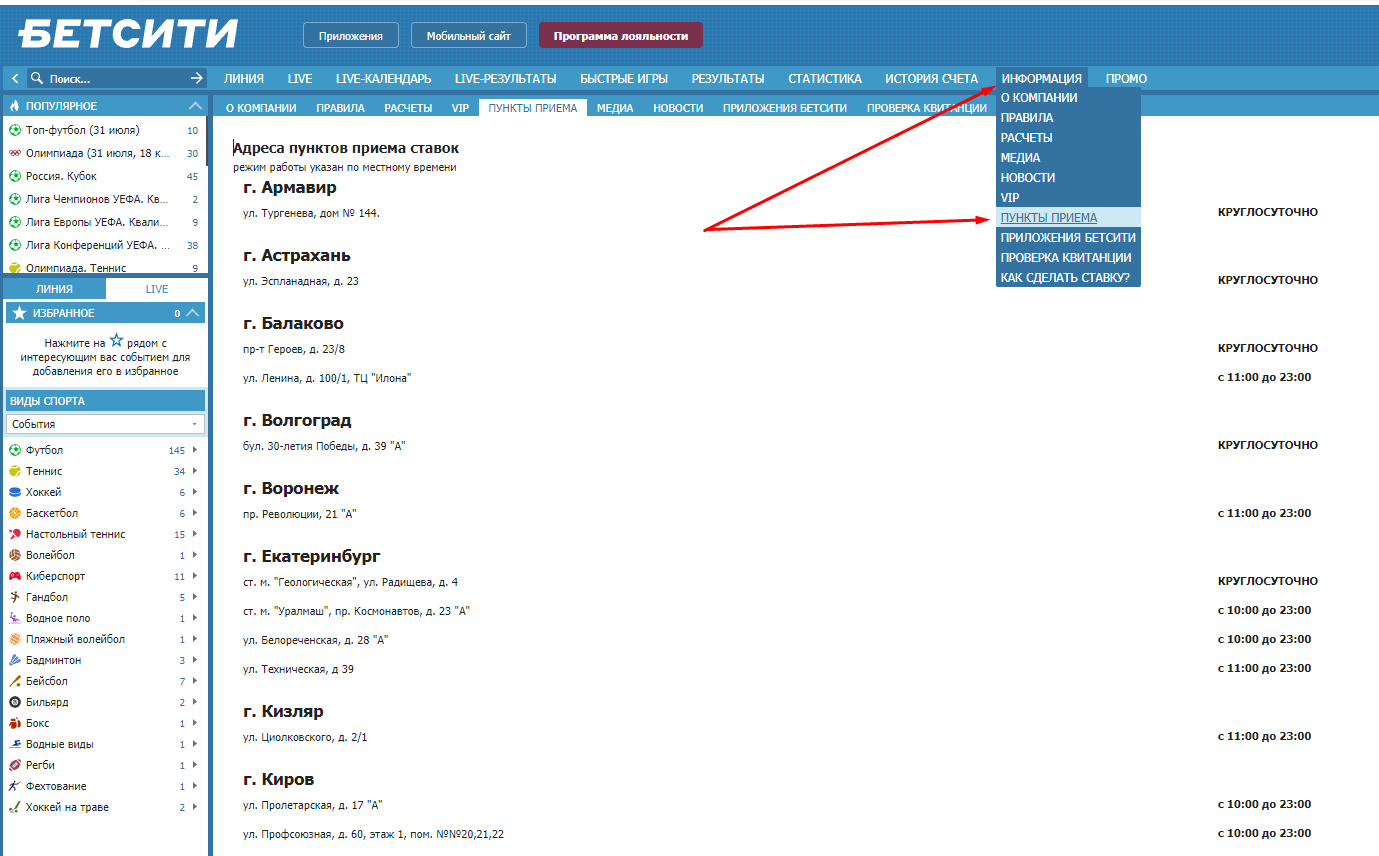Viewport: 1379px width, 856px height.
Task: Click the Программа лояльности button
Action: [621, 35]
